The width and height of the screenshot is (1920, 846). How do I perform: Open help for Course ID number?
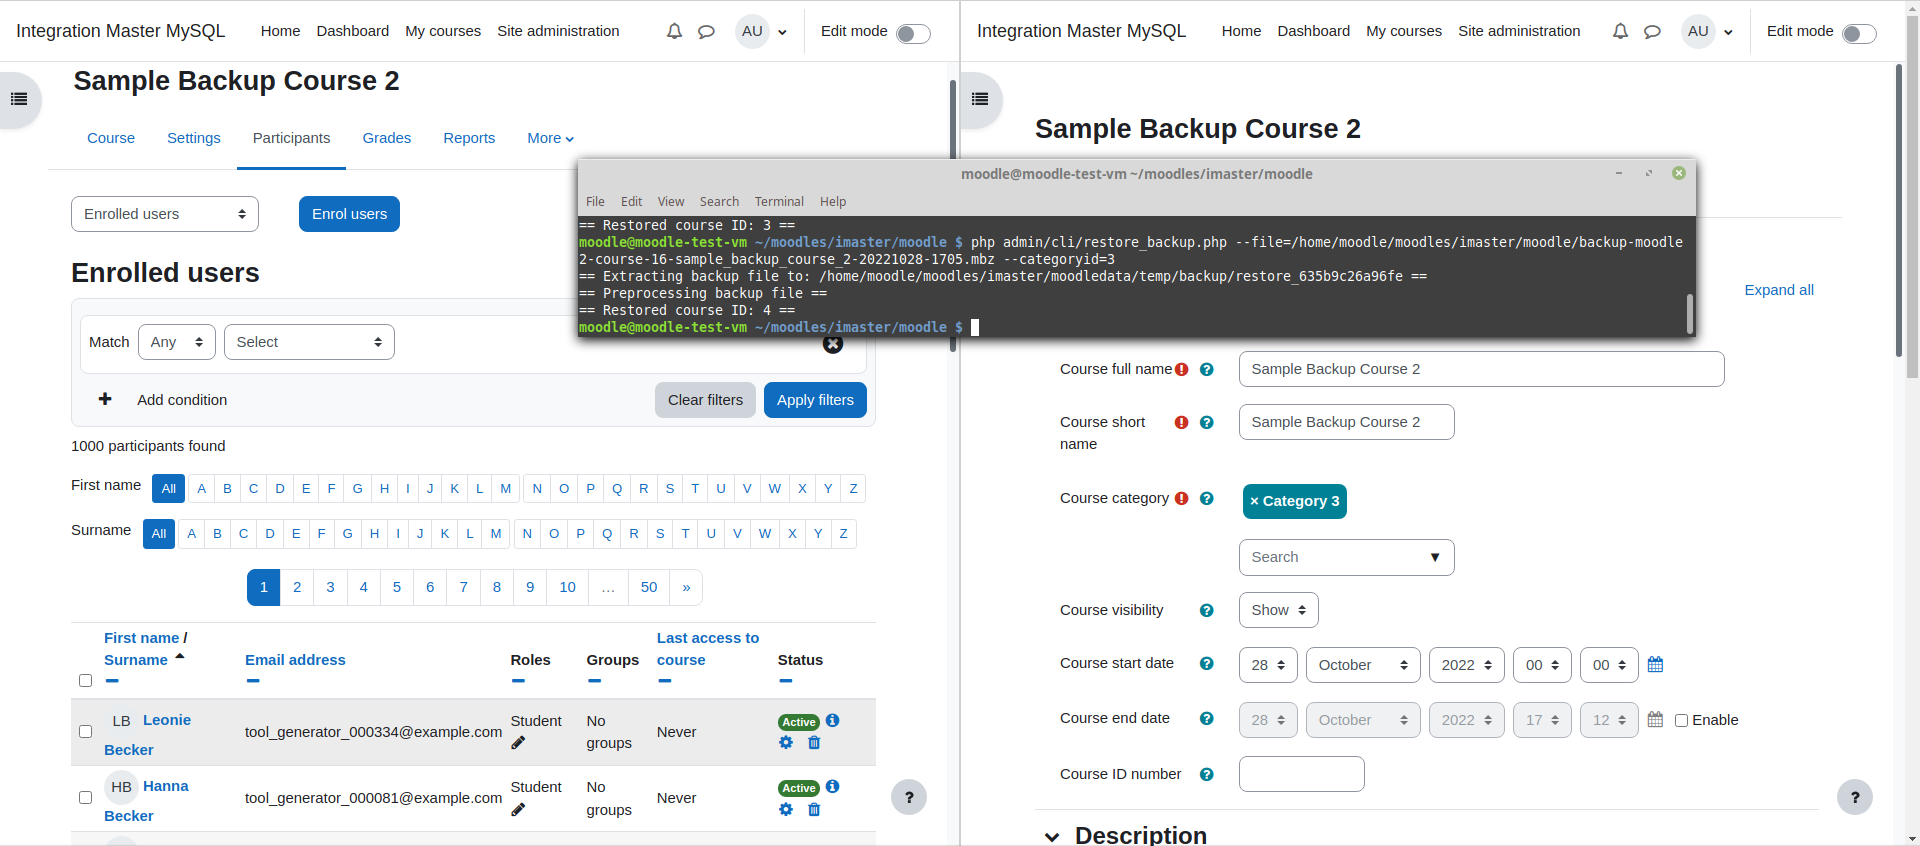click(1207, 774)
